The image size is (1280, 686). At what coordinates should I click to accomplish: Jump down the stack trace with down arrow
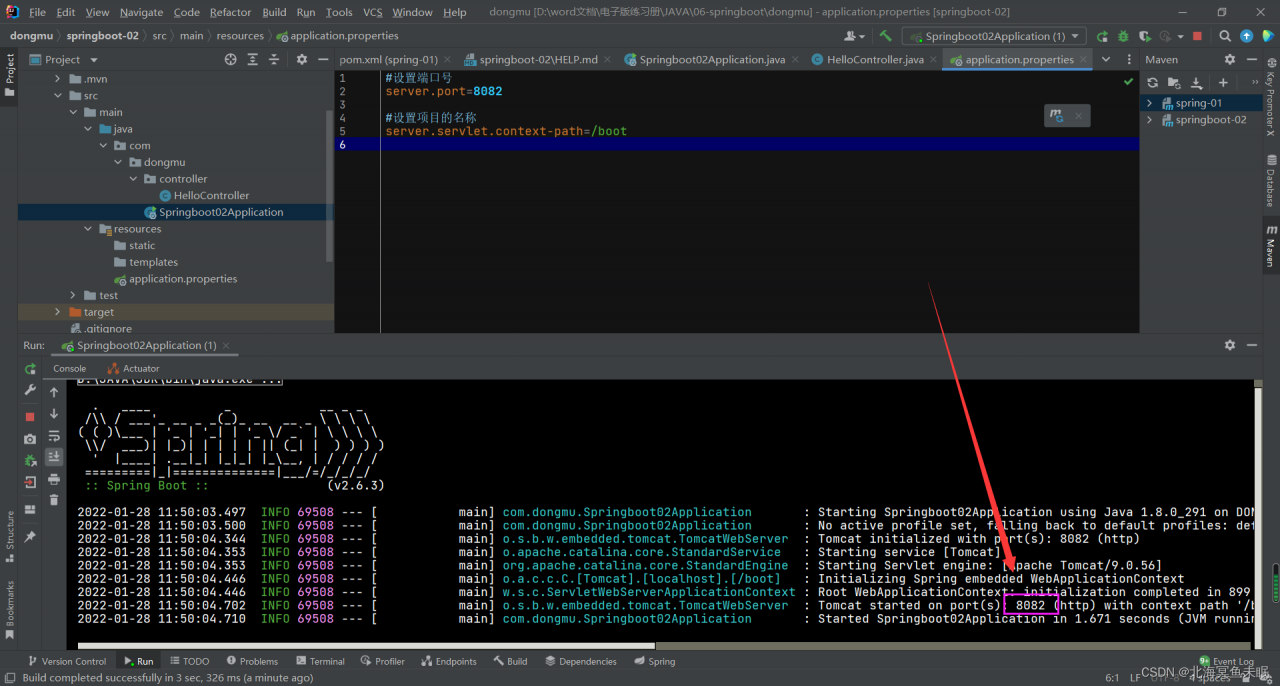[x=54, y=413]
